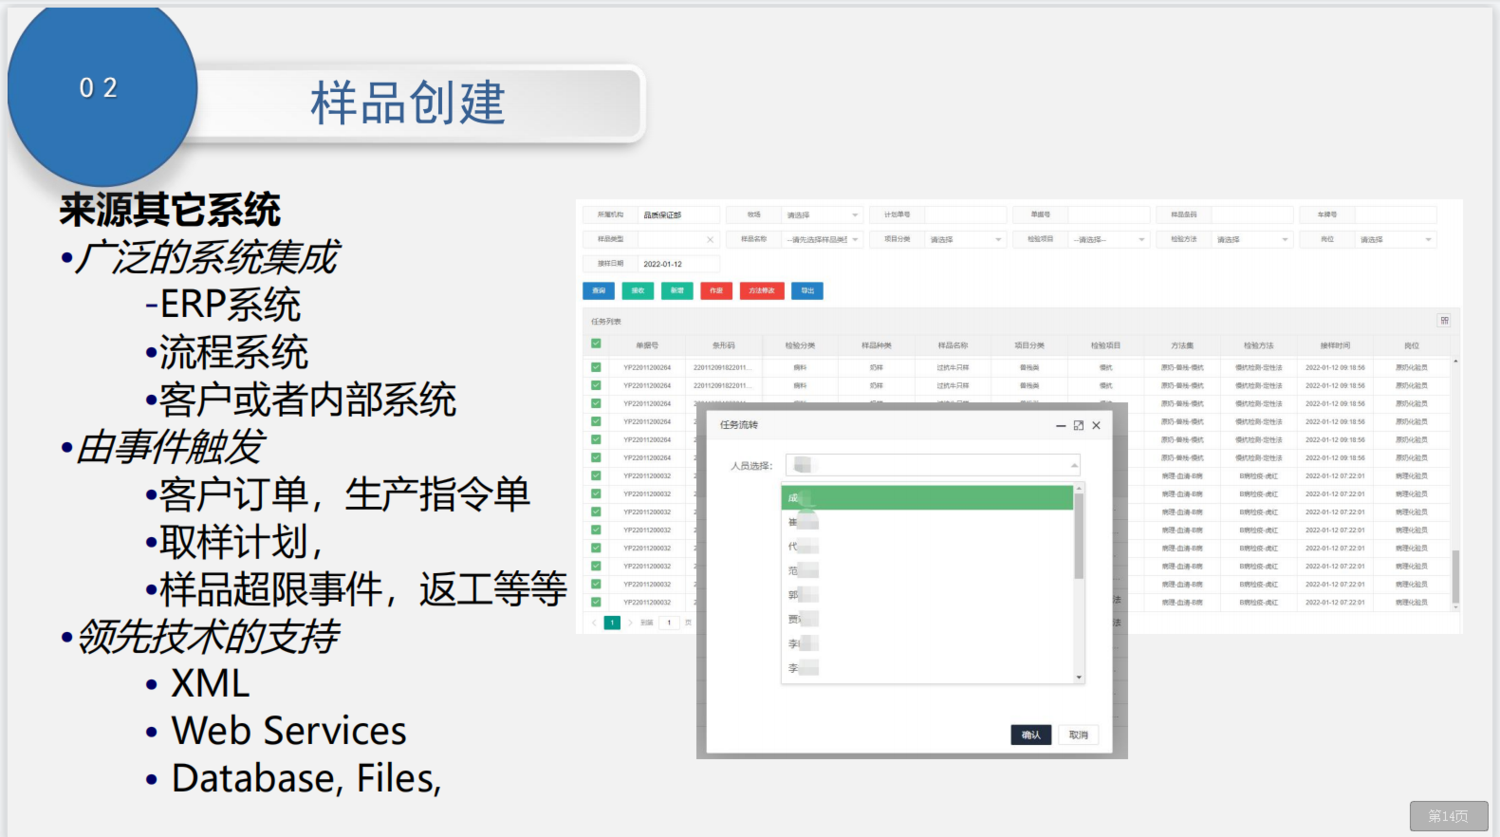Select the 代 entry in personnel list
The height and width of the screenshot is (837, 1500).
coord(927,546)
